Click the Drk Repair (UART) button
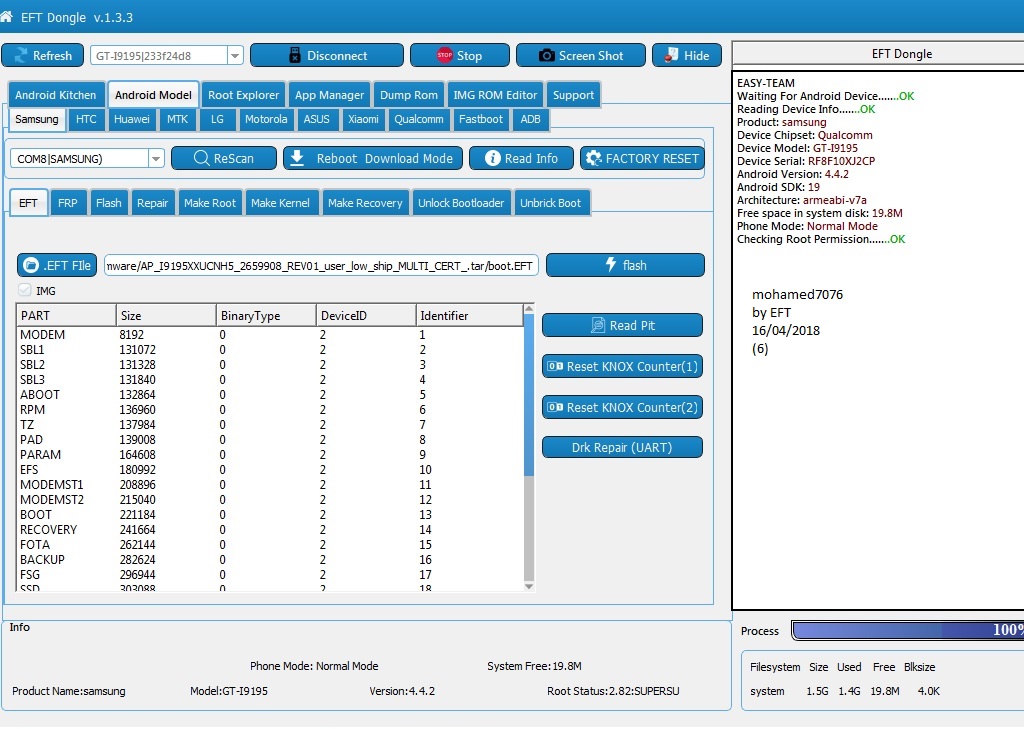The width and height of the screenshot is (1024, 729). 622,447
